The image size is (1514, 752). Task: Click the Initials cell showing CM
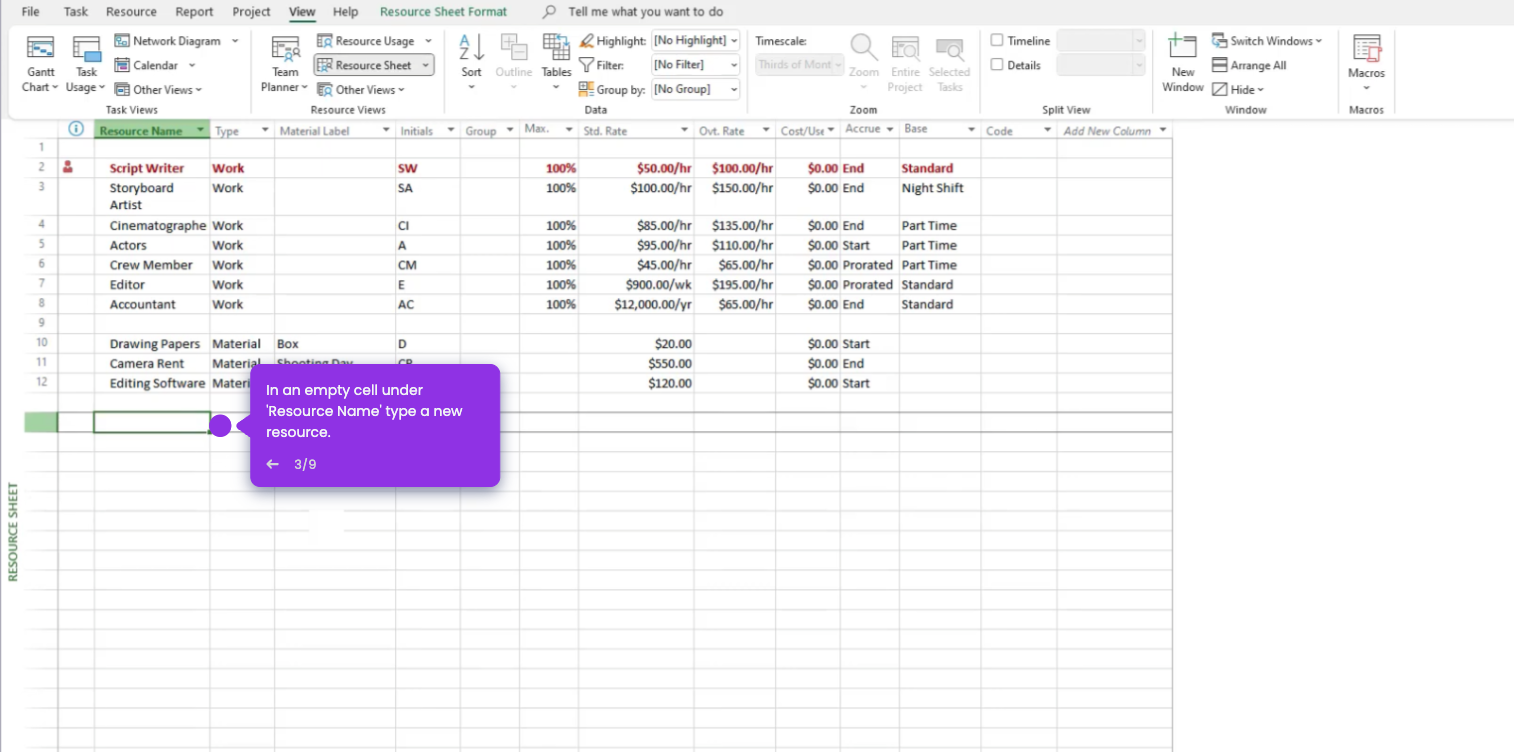click(x=428, y=265)
